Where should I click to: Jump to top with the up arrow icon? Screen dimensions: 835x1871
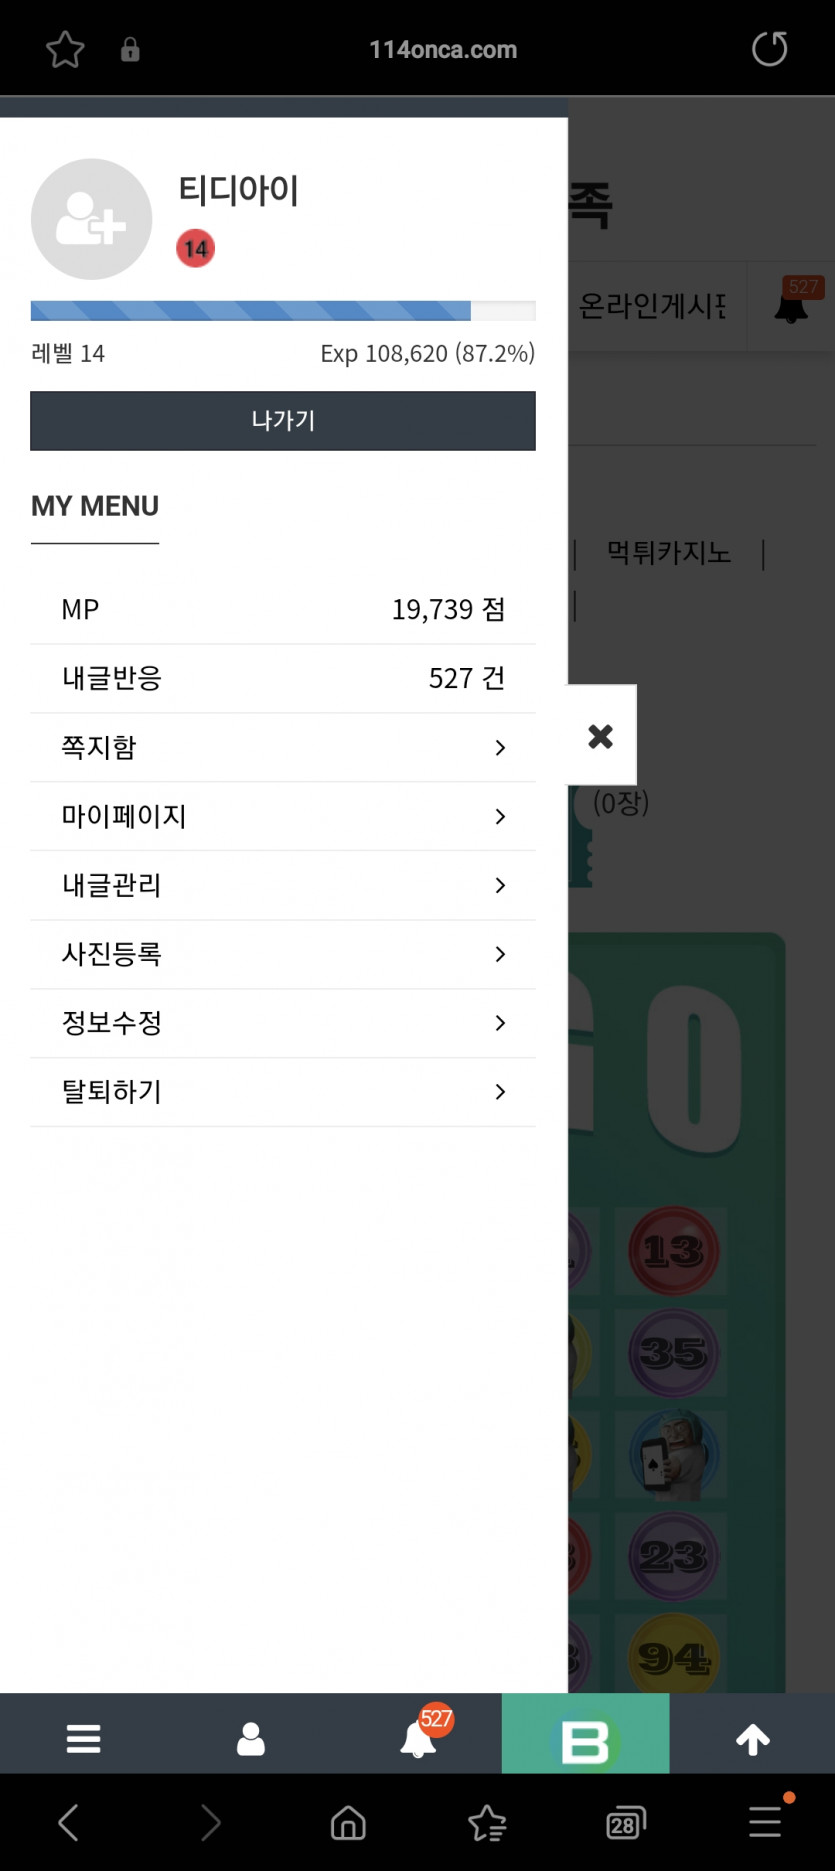click(753, 1740)
